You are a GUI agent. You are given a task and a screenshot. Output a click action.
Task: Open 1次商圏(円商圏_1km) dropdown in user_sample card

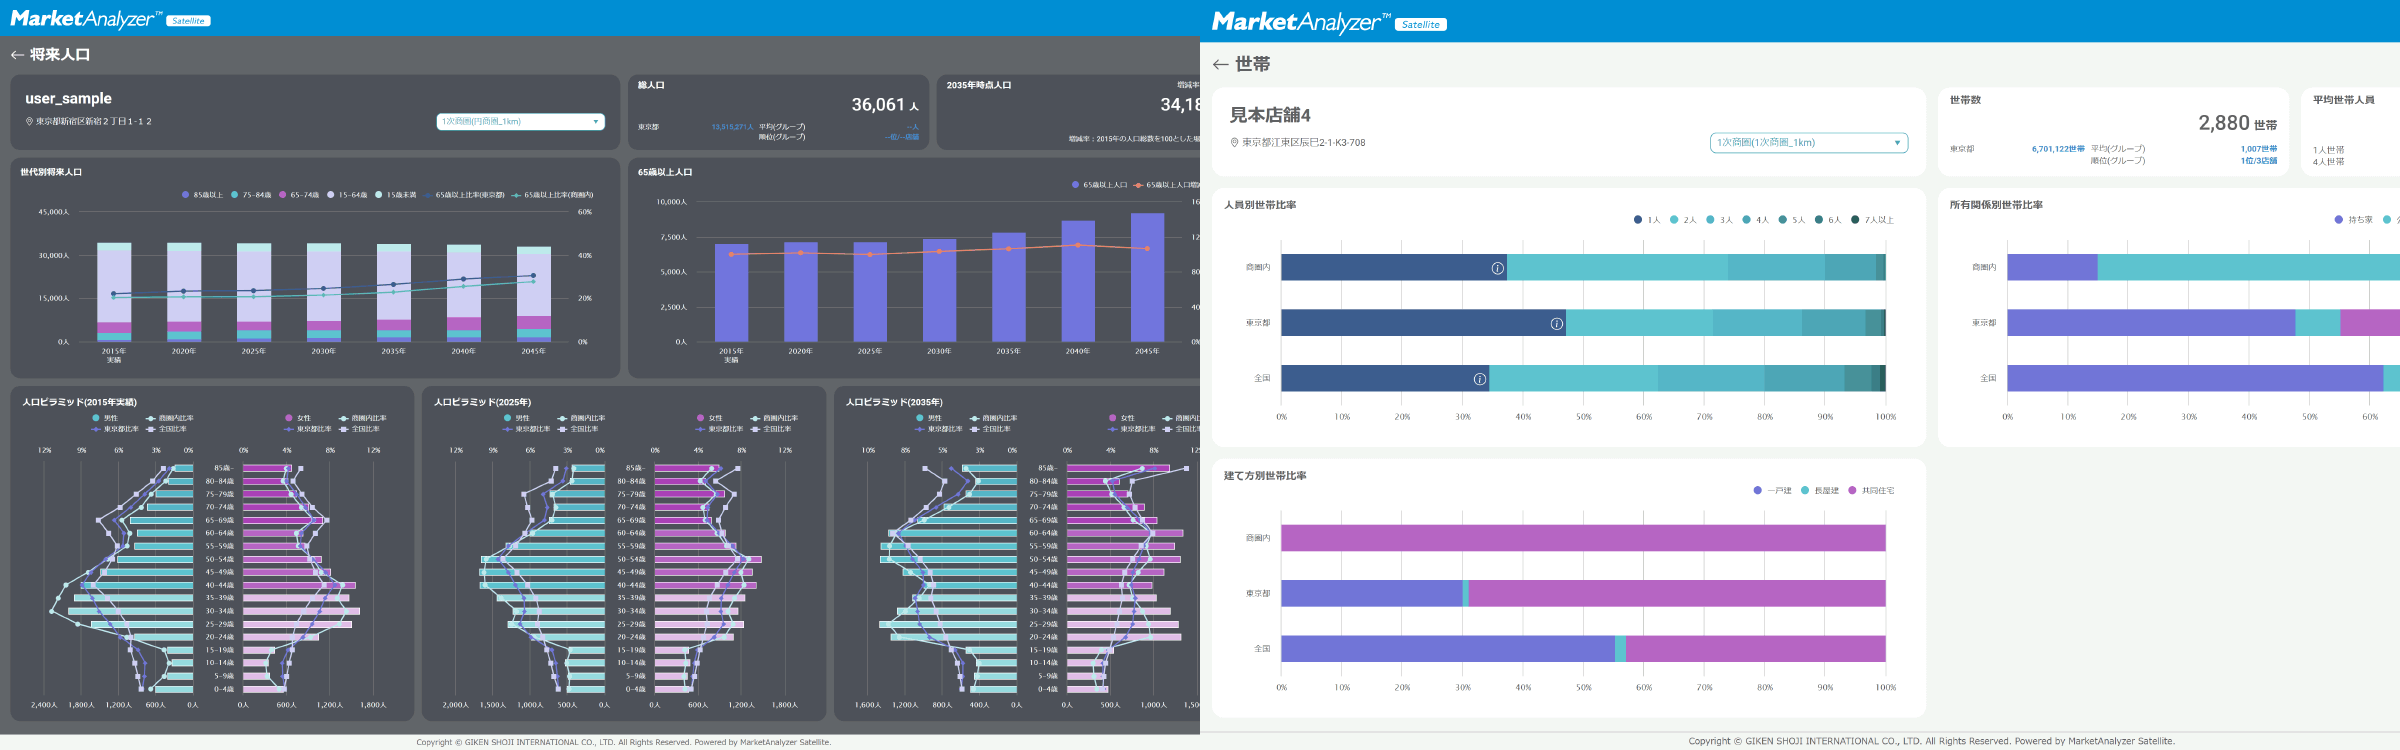click(x=521, y=122)
